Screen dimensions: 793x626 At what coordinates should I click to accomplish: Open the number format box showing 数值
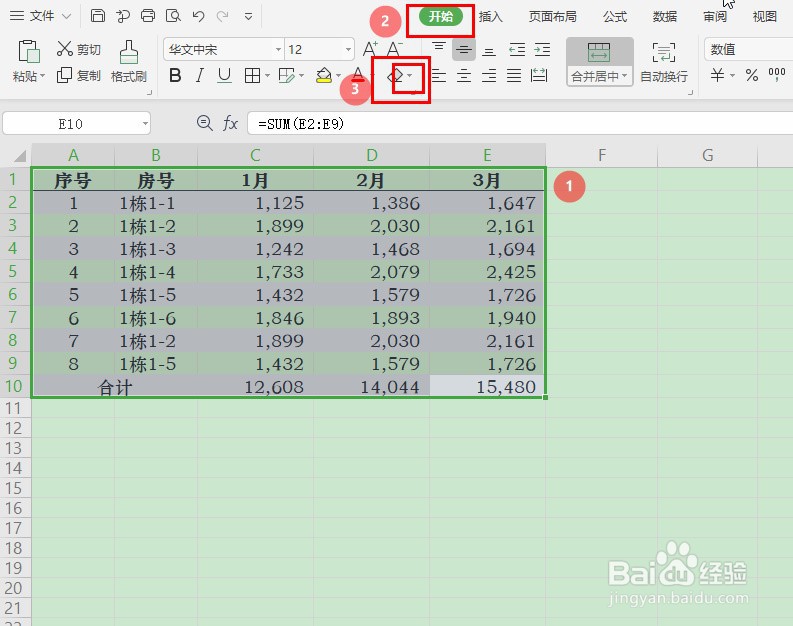748,50
